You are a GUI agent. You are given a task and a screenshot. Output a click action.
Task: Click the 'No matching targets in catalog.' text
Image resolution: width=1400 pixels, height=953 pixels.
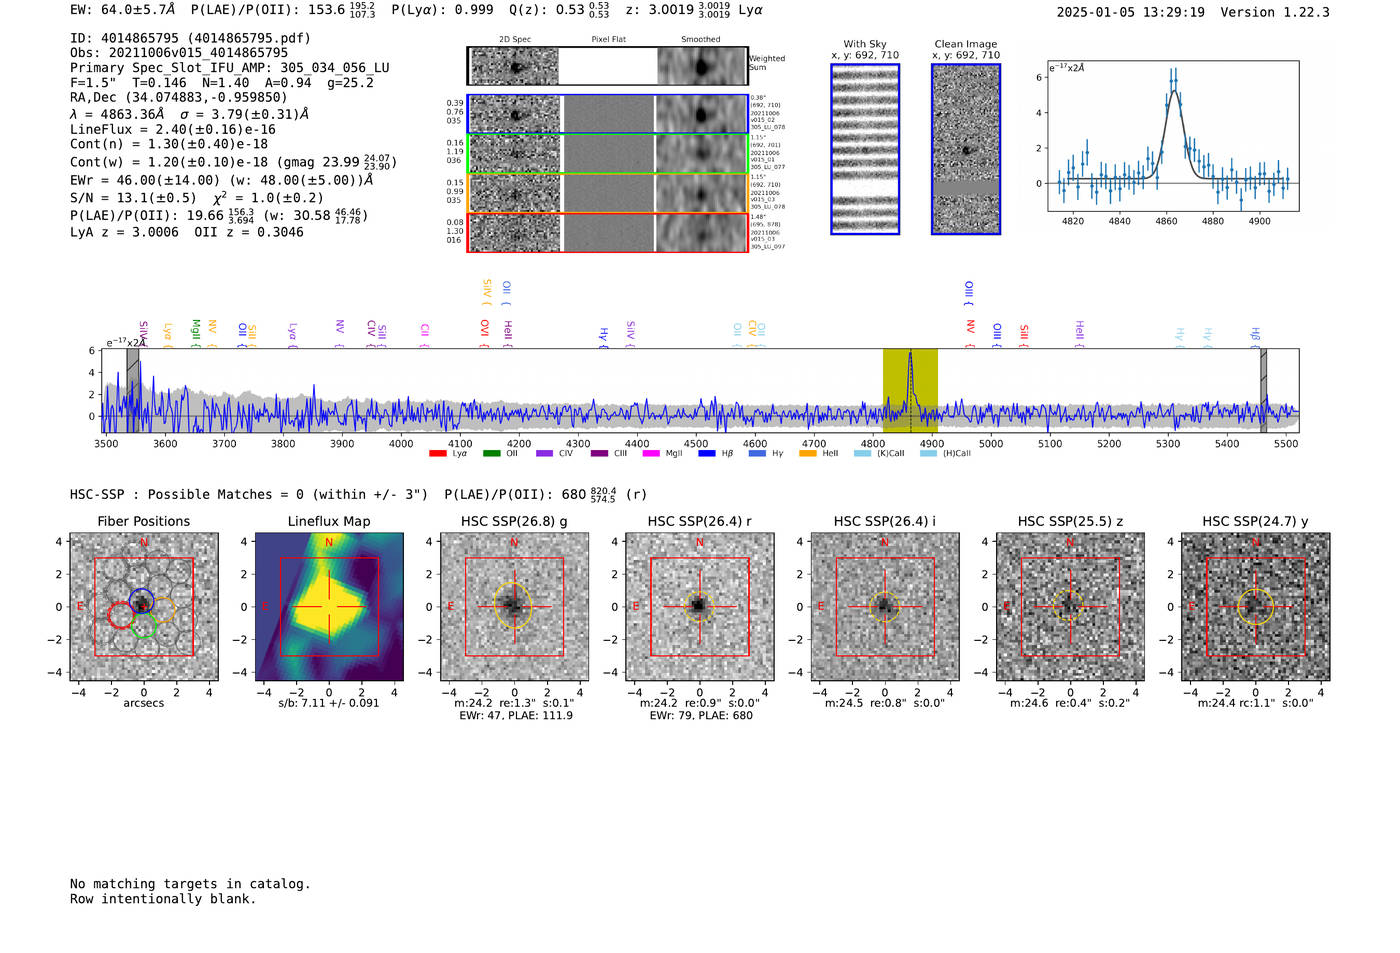(190, 884)
